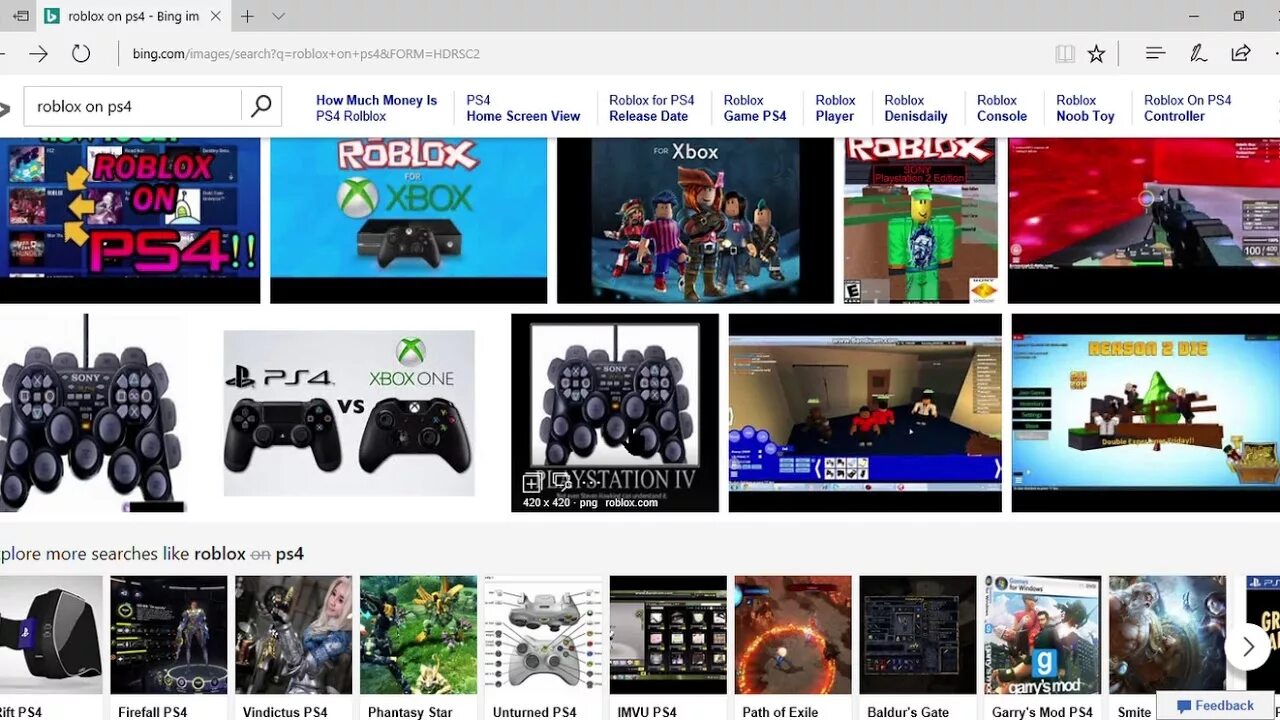This screenshot has height=720, width=1280.
Task: Select the roblox on ps4 Bing tab
Action: click(x=132, y=16)
